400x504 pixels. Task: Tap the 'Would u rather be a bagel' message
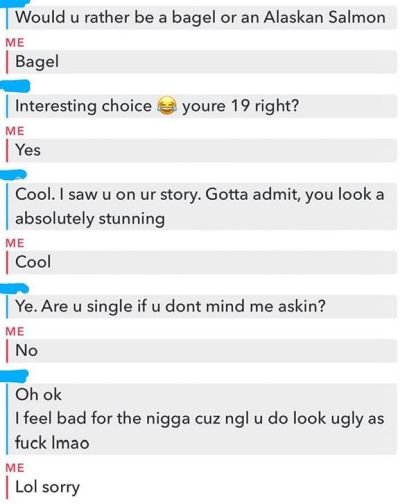pyautogui.click(x=202, y=17)
